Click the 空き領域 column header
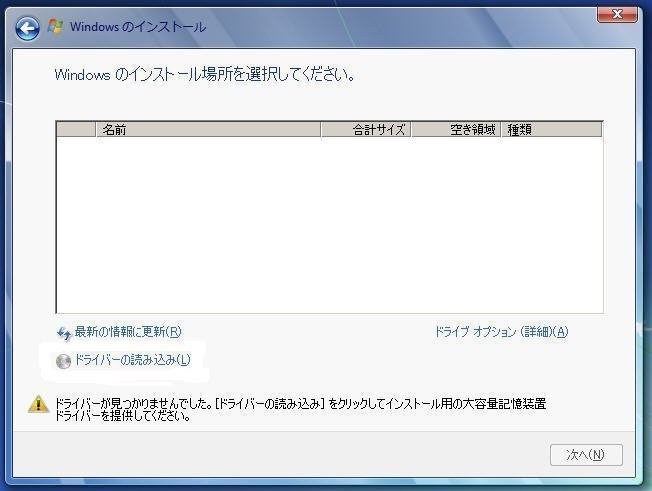The image size is (652, 491). click(x=456, y=130)
